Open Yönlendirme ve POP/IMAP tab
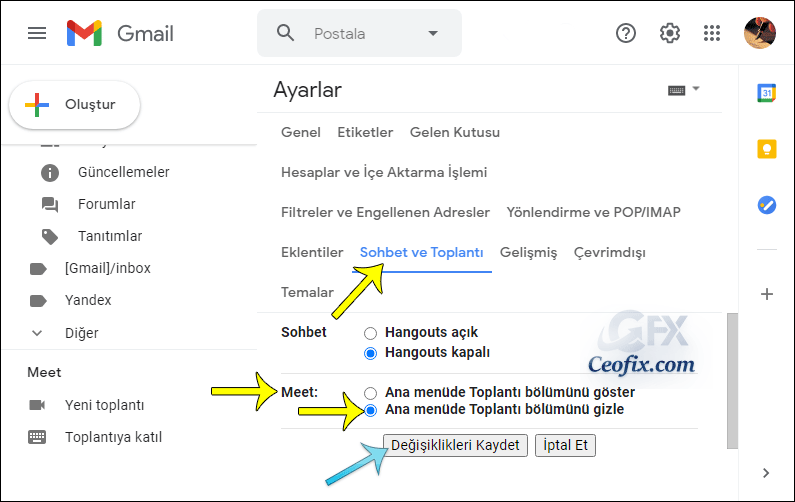Image resolution: width=795 pixels, height=502 pixels. click(x=593, y=212)
